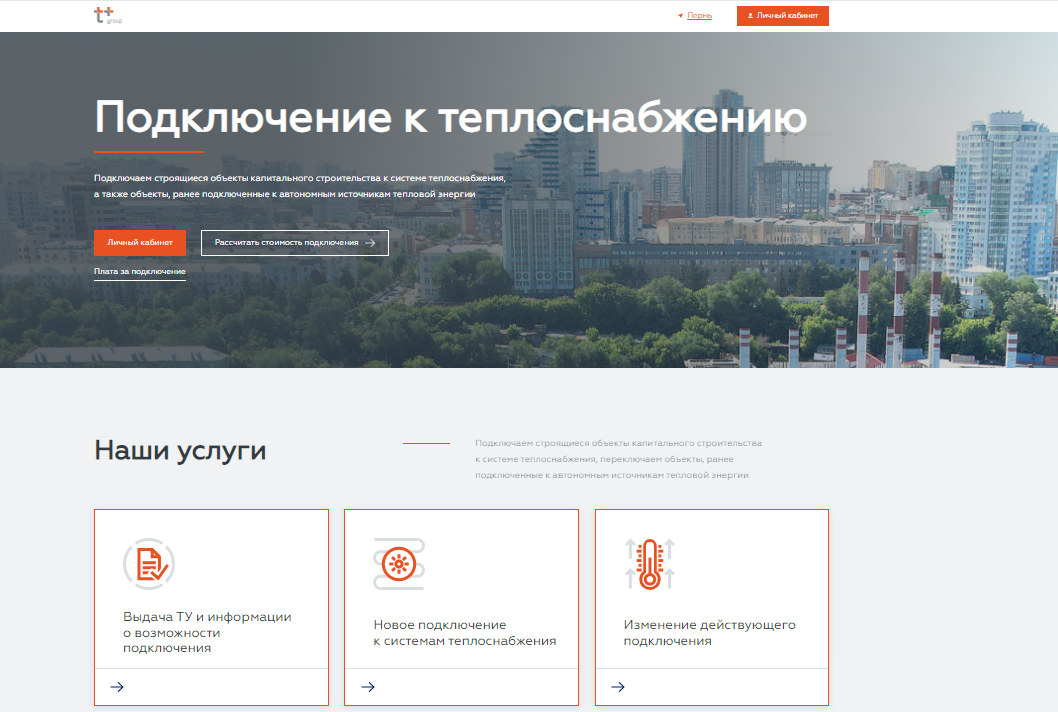Open Личный кабинет from the top bar
The width and height of the screenshot is (1058, 712).
tap(782, 15)
